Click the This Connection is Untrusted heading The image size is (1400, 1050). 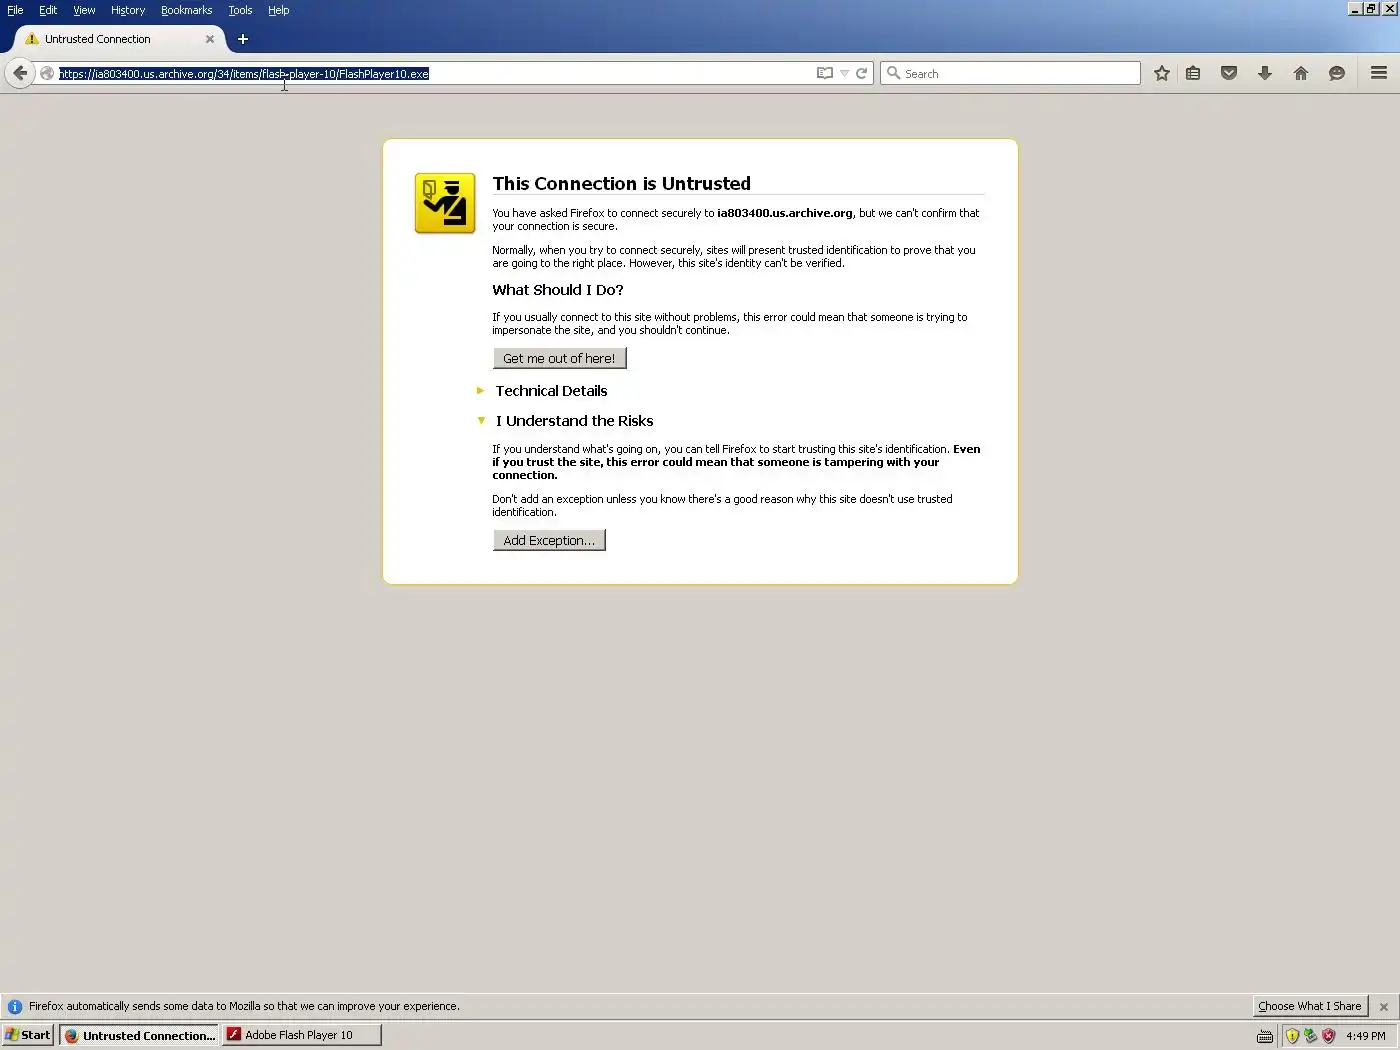click(x=621, y=183)
